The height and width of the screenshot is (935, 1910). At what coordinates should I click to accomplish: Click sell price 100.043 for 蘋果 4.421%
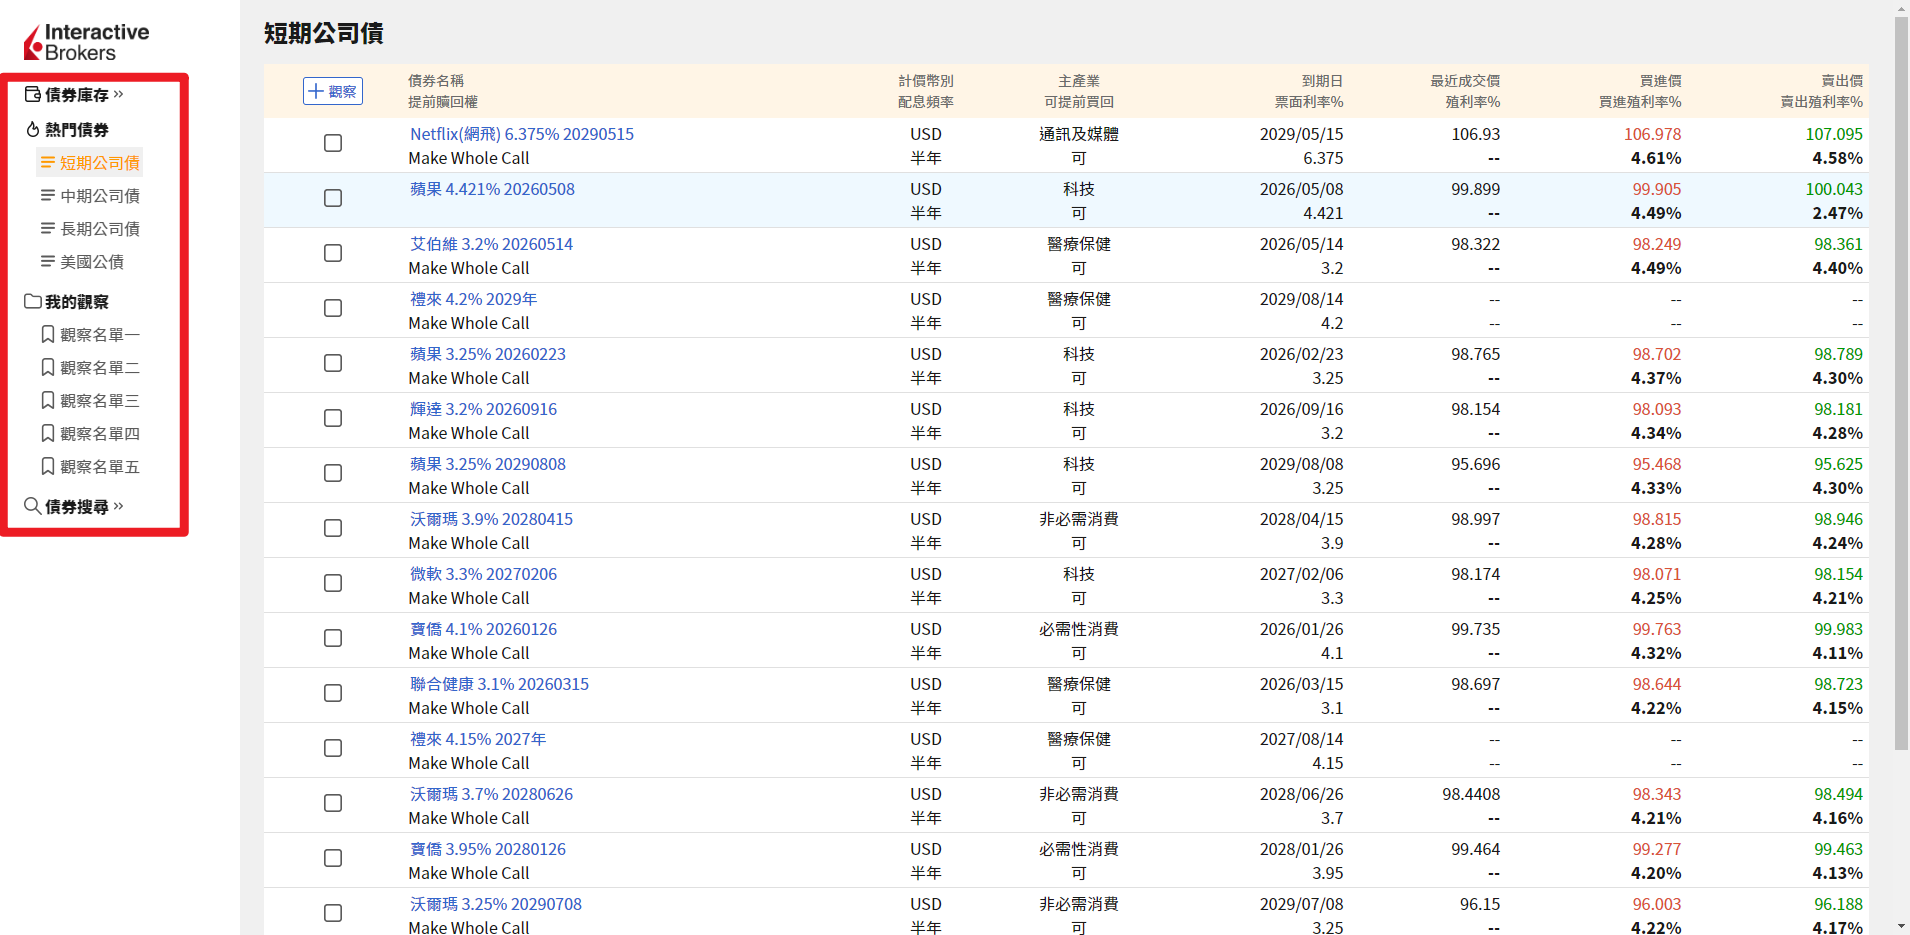click(x=1834, y=189)
